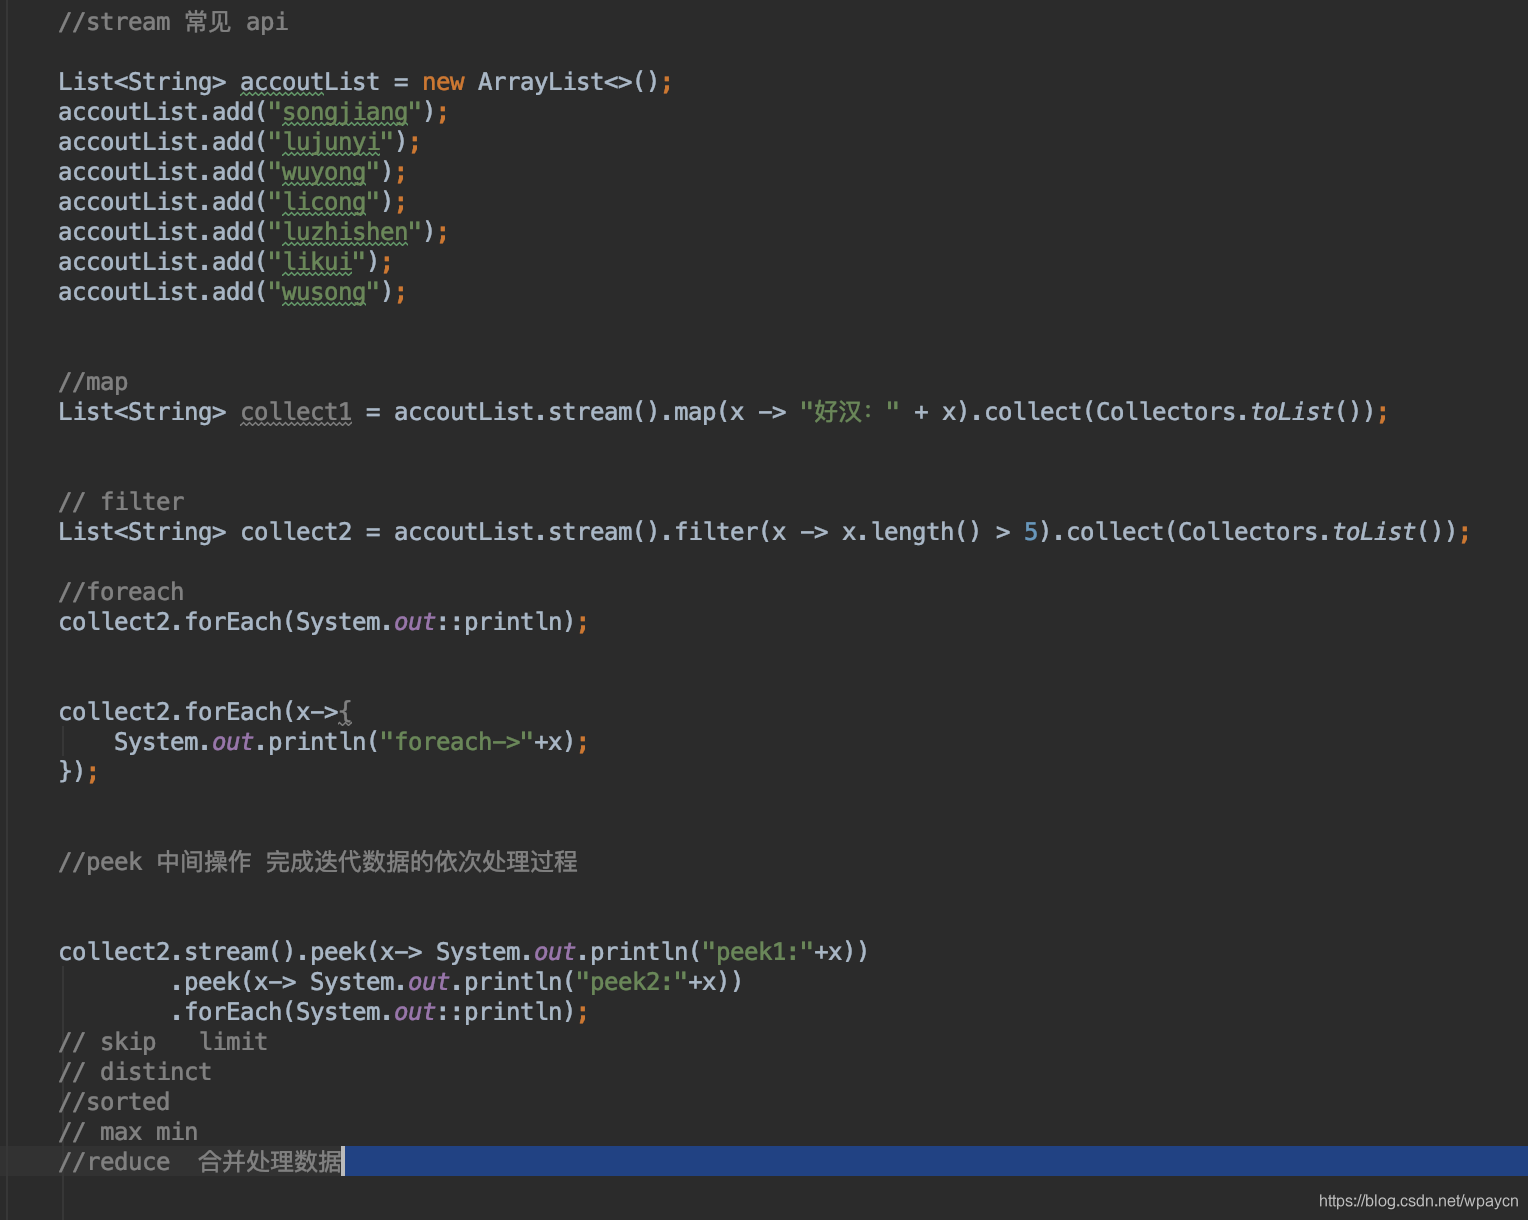
Task: Click the "new" keyword before ArrayList
Action: click(x=443, y=82)
